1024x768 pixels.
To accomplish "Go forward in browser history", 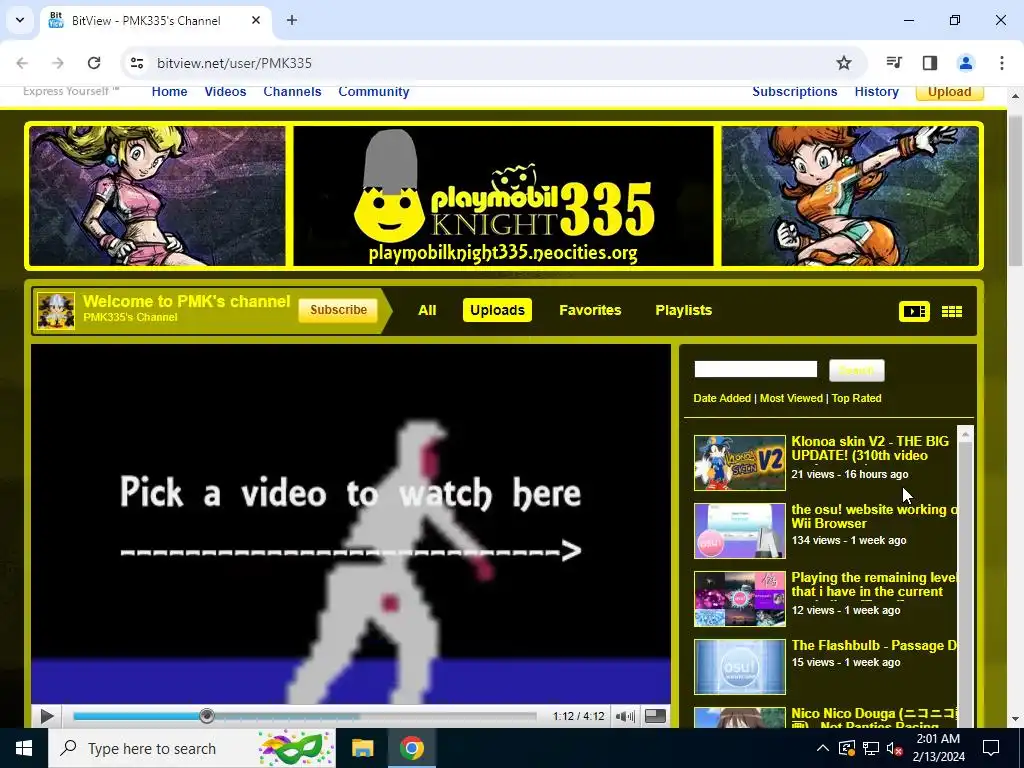I will (58, 63).
